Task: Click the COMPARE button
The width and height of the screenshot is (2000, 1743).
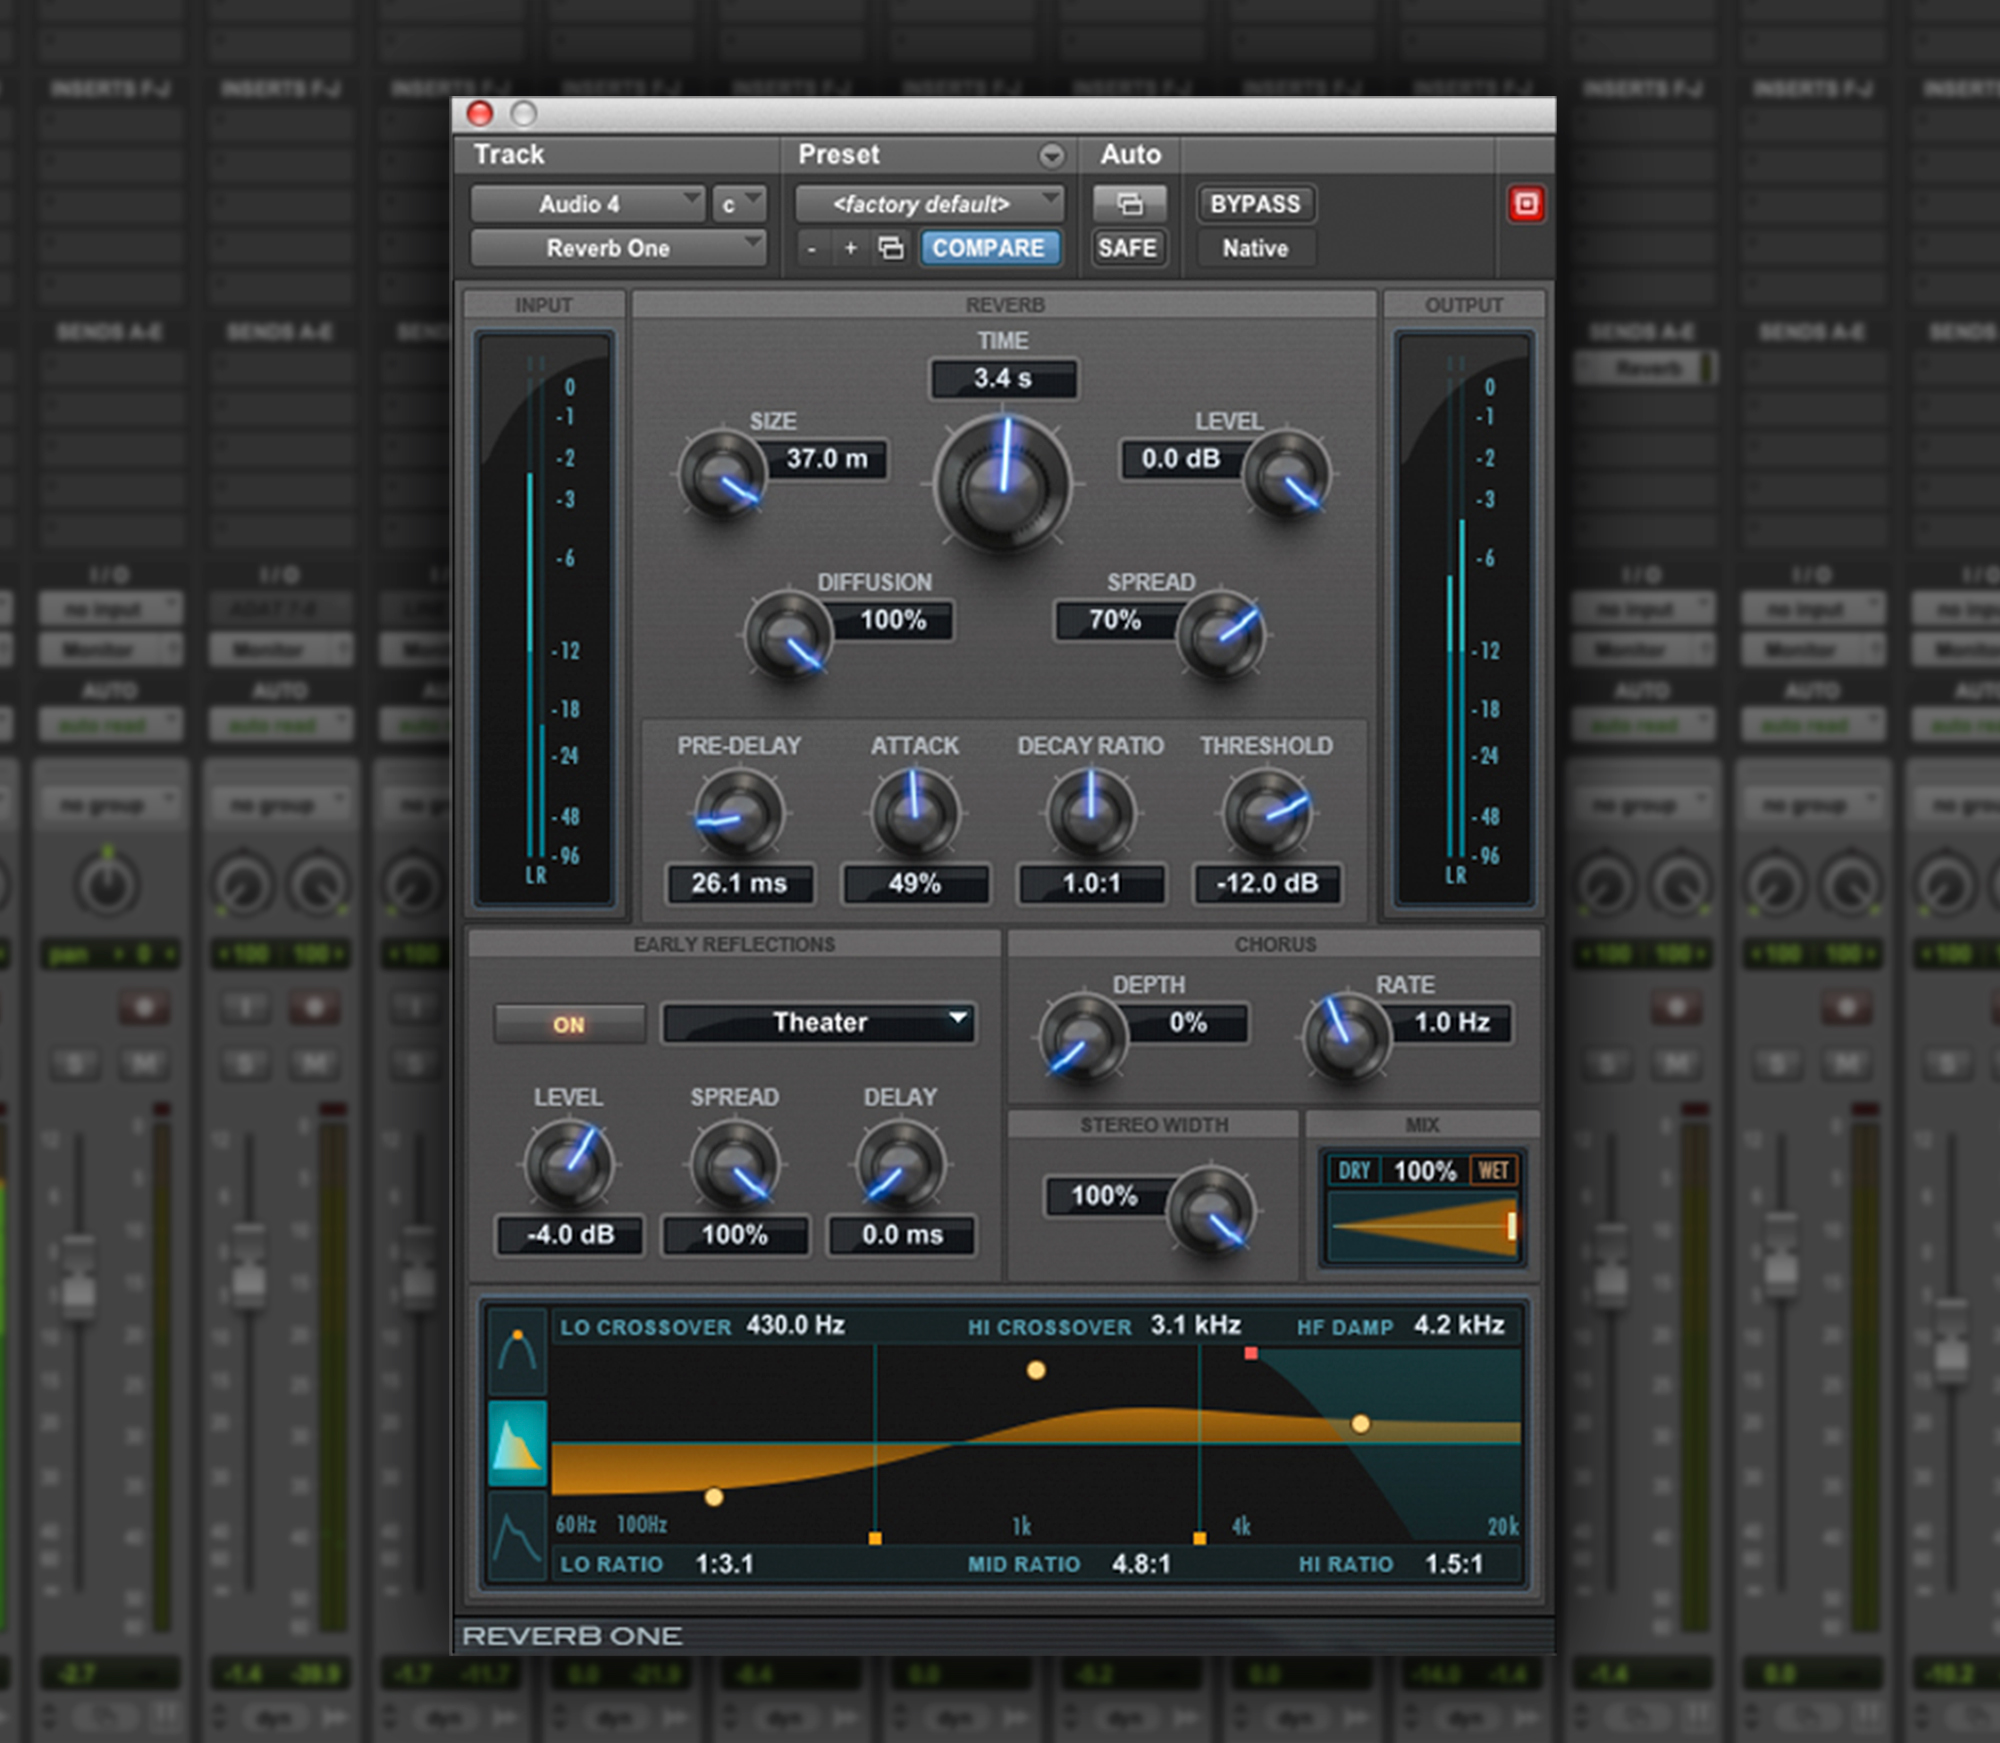Action: (989, 248)
